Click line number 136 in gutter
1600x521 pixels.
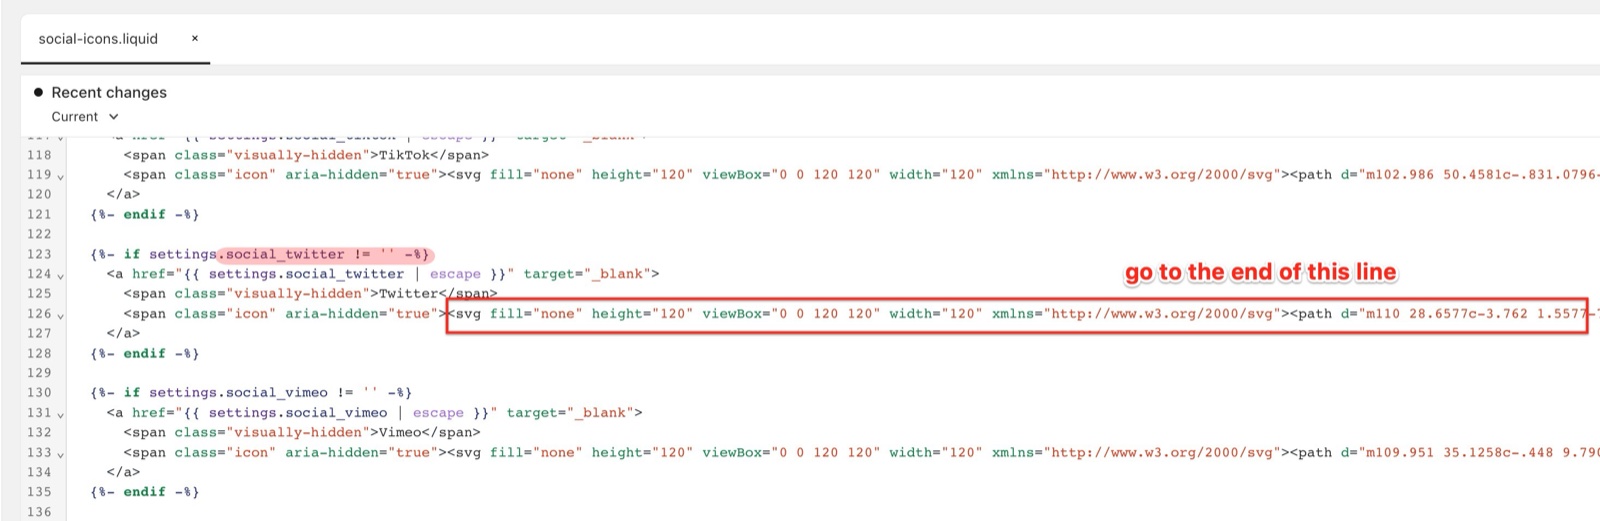[x=39, y=512]
